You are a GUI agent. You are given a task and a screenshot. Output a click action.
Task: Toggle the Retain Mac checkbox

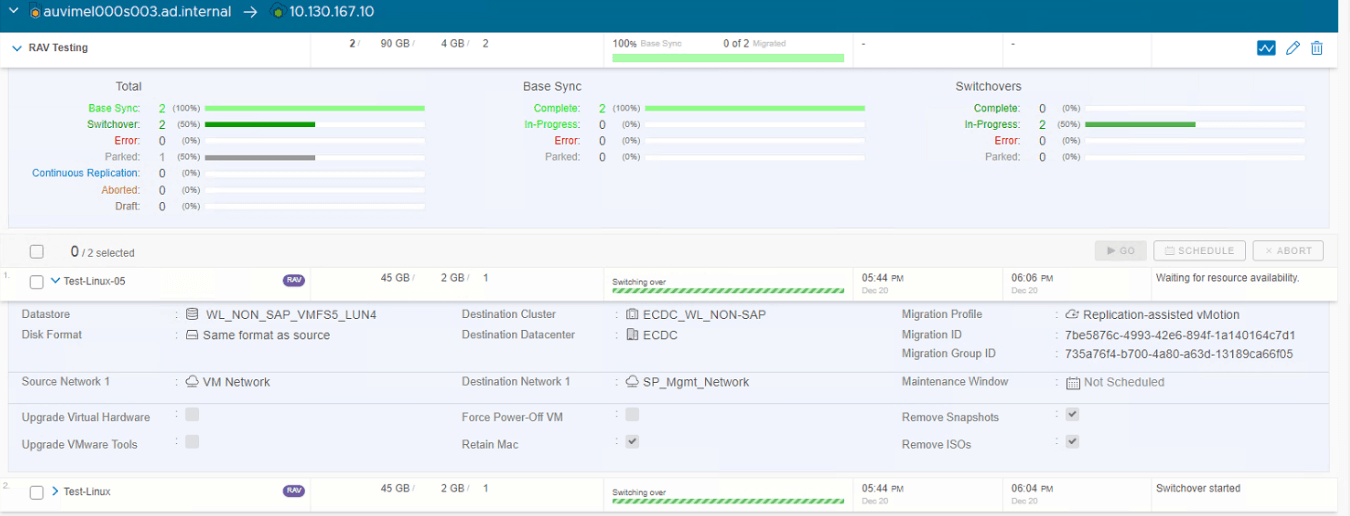632,441
